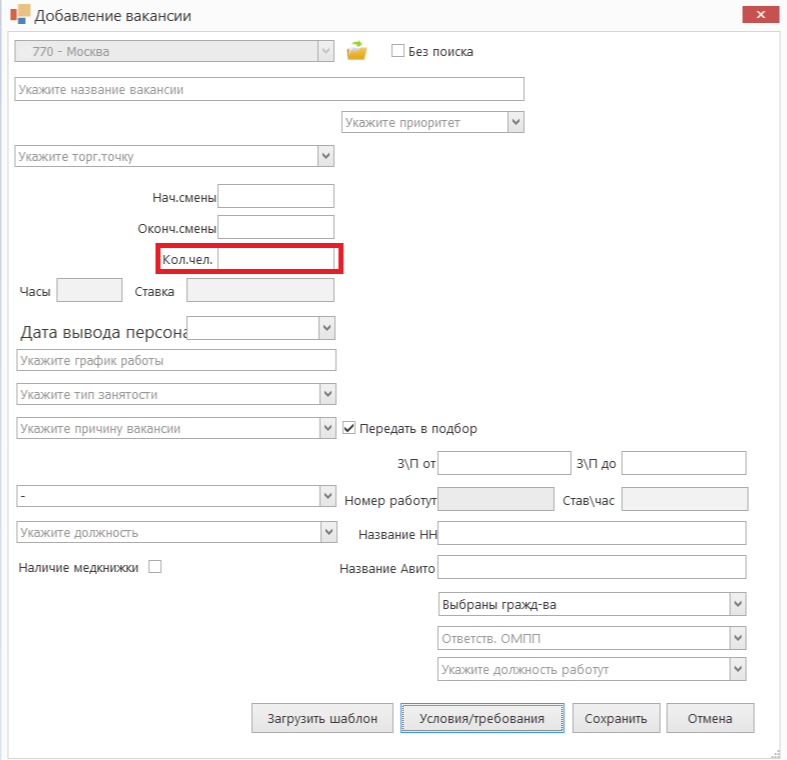The image size is (787, 760).
Task: Enable the 'Без поиска' checkbox
Action: [398, 51]
